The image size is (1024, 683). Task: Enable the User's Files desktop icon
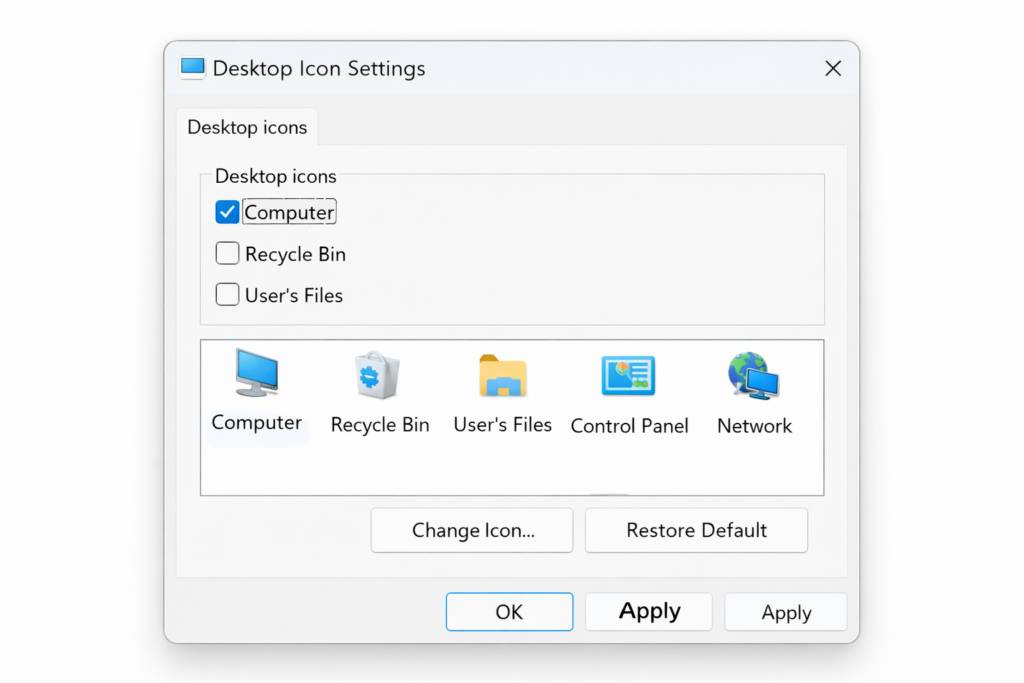coord(227,294)
